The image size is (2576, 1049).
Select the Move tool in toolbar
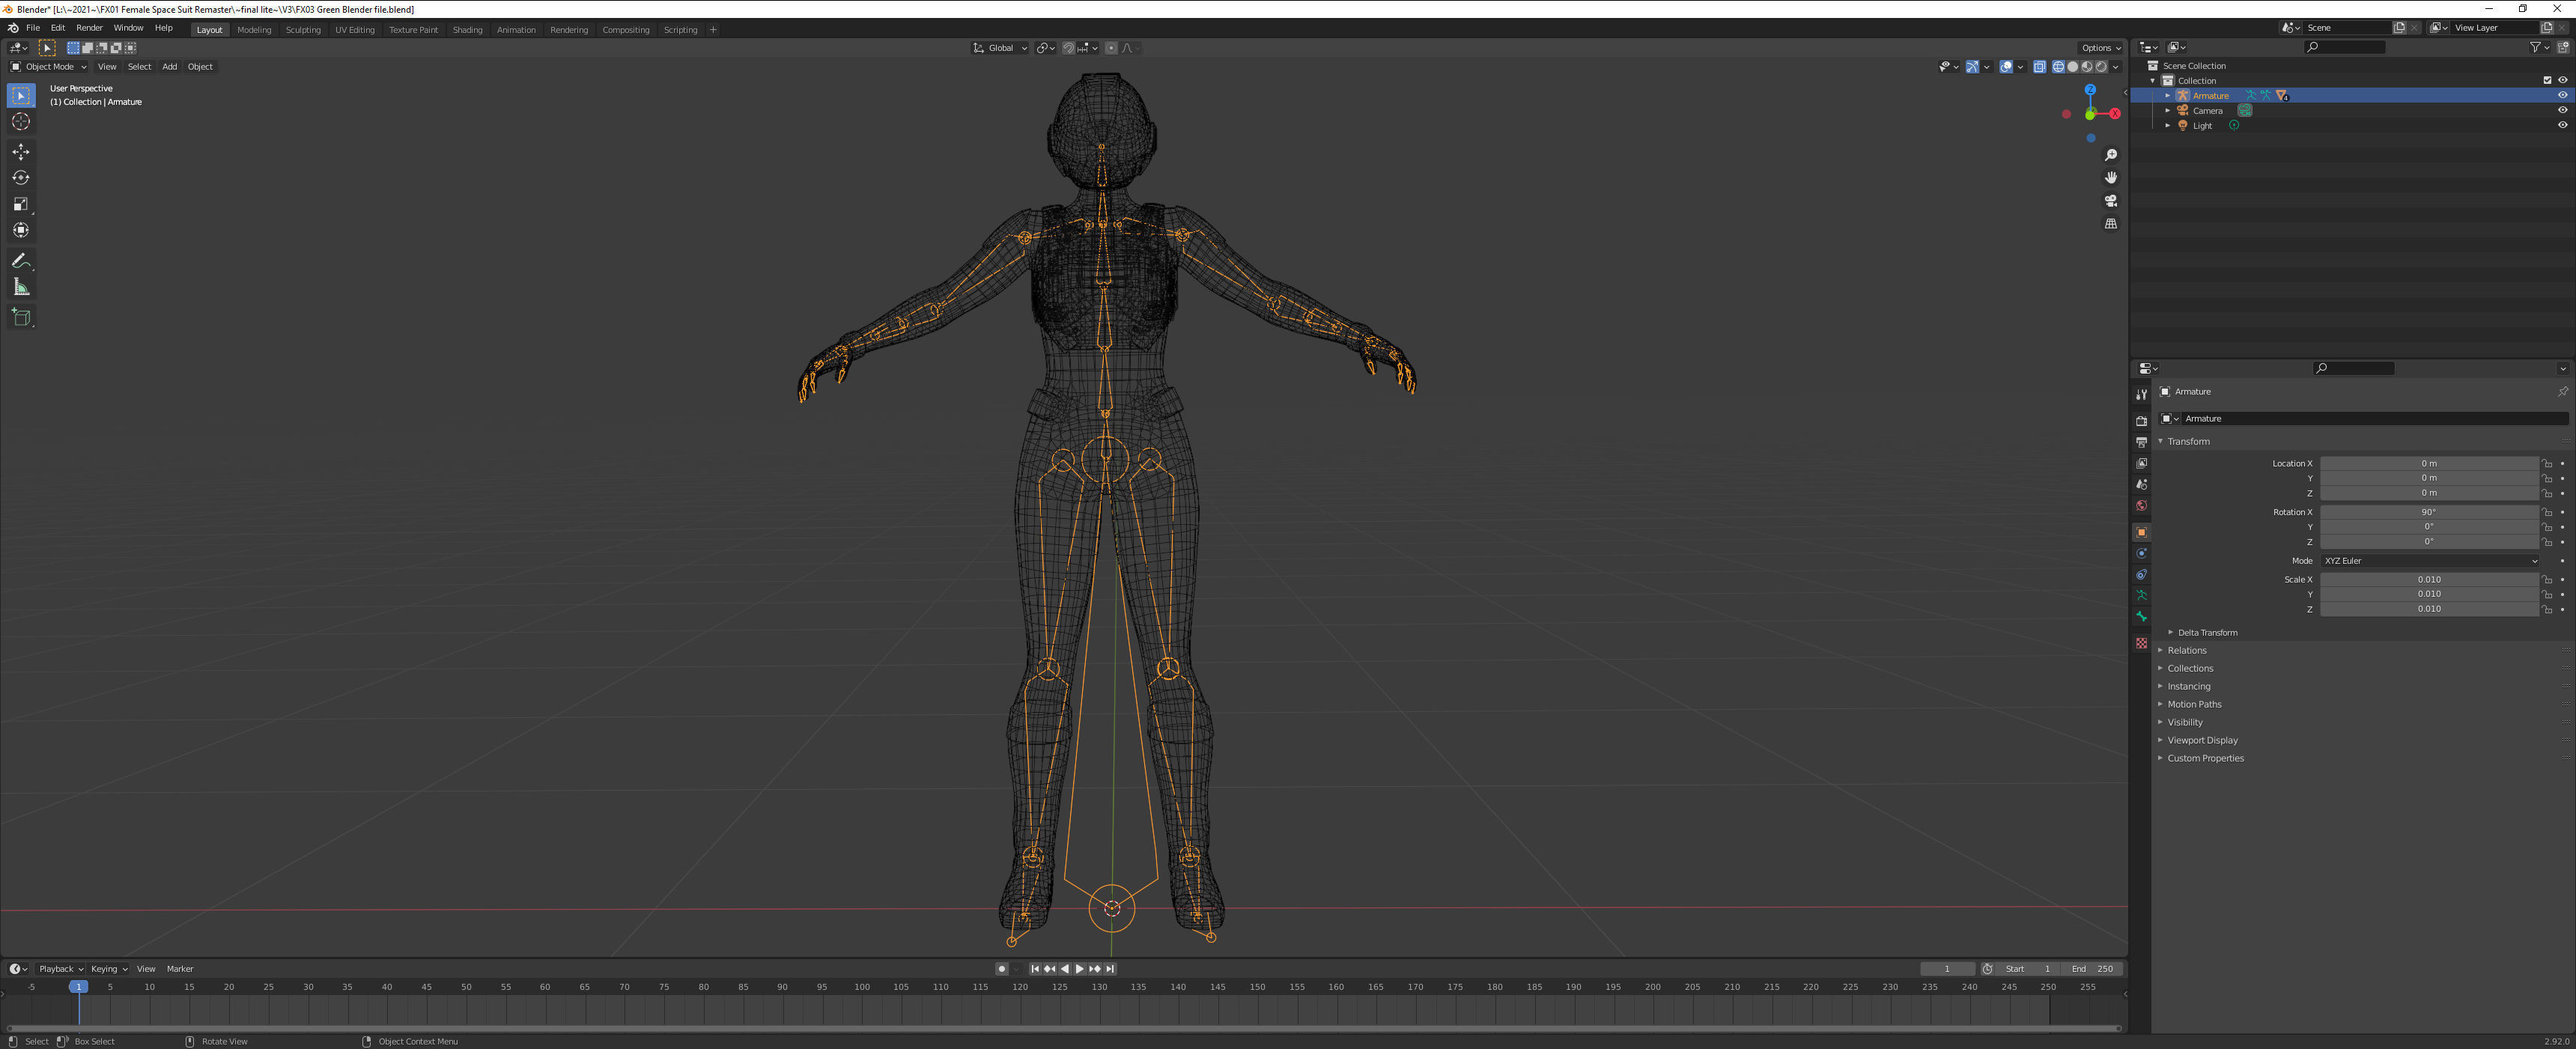pos(21,152)
